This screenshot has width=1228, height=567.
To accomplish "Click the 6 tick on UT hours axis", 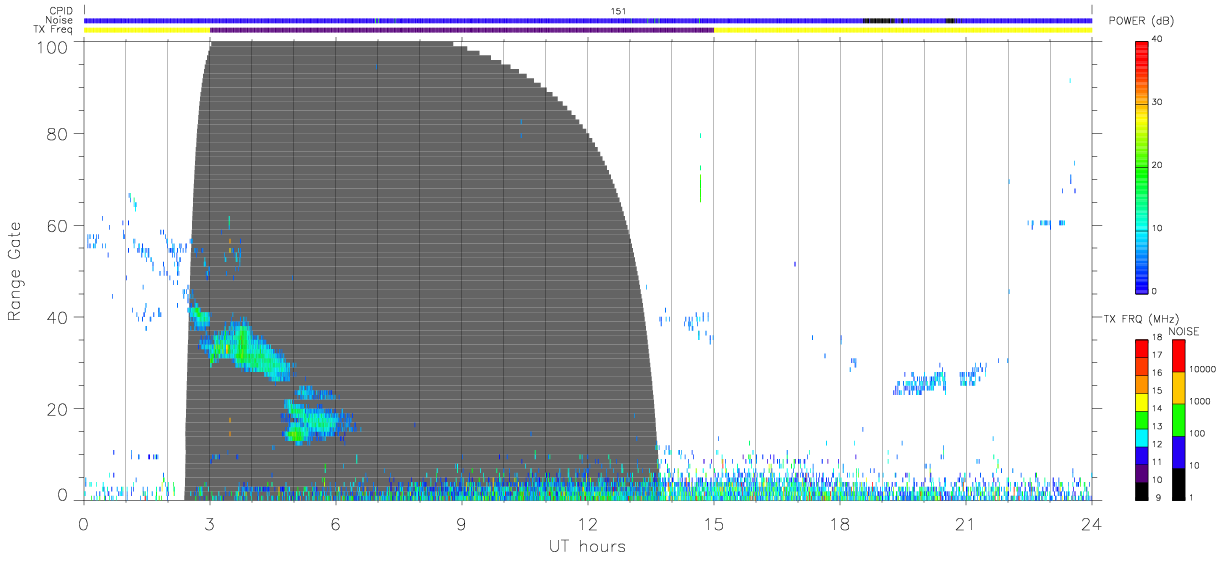I will (x=336, y=523).
